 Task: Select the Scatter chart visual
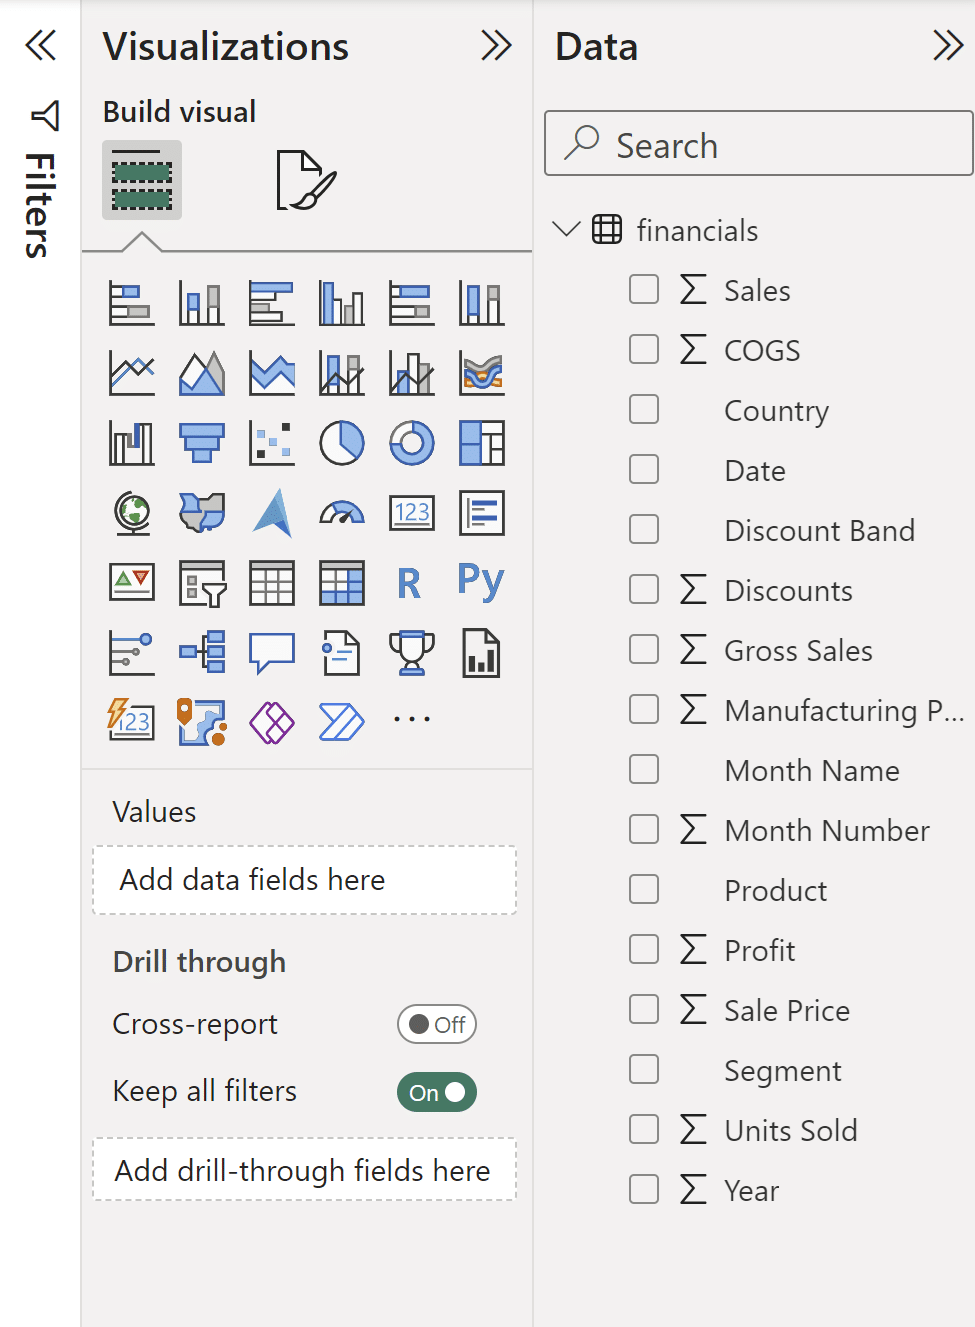pos(271,443)
